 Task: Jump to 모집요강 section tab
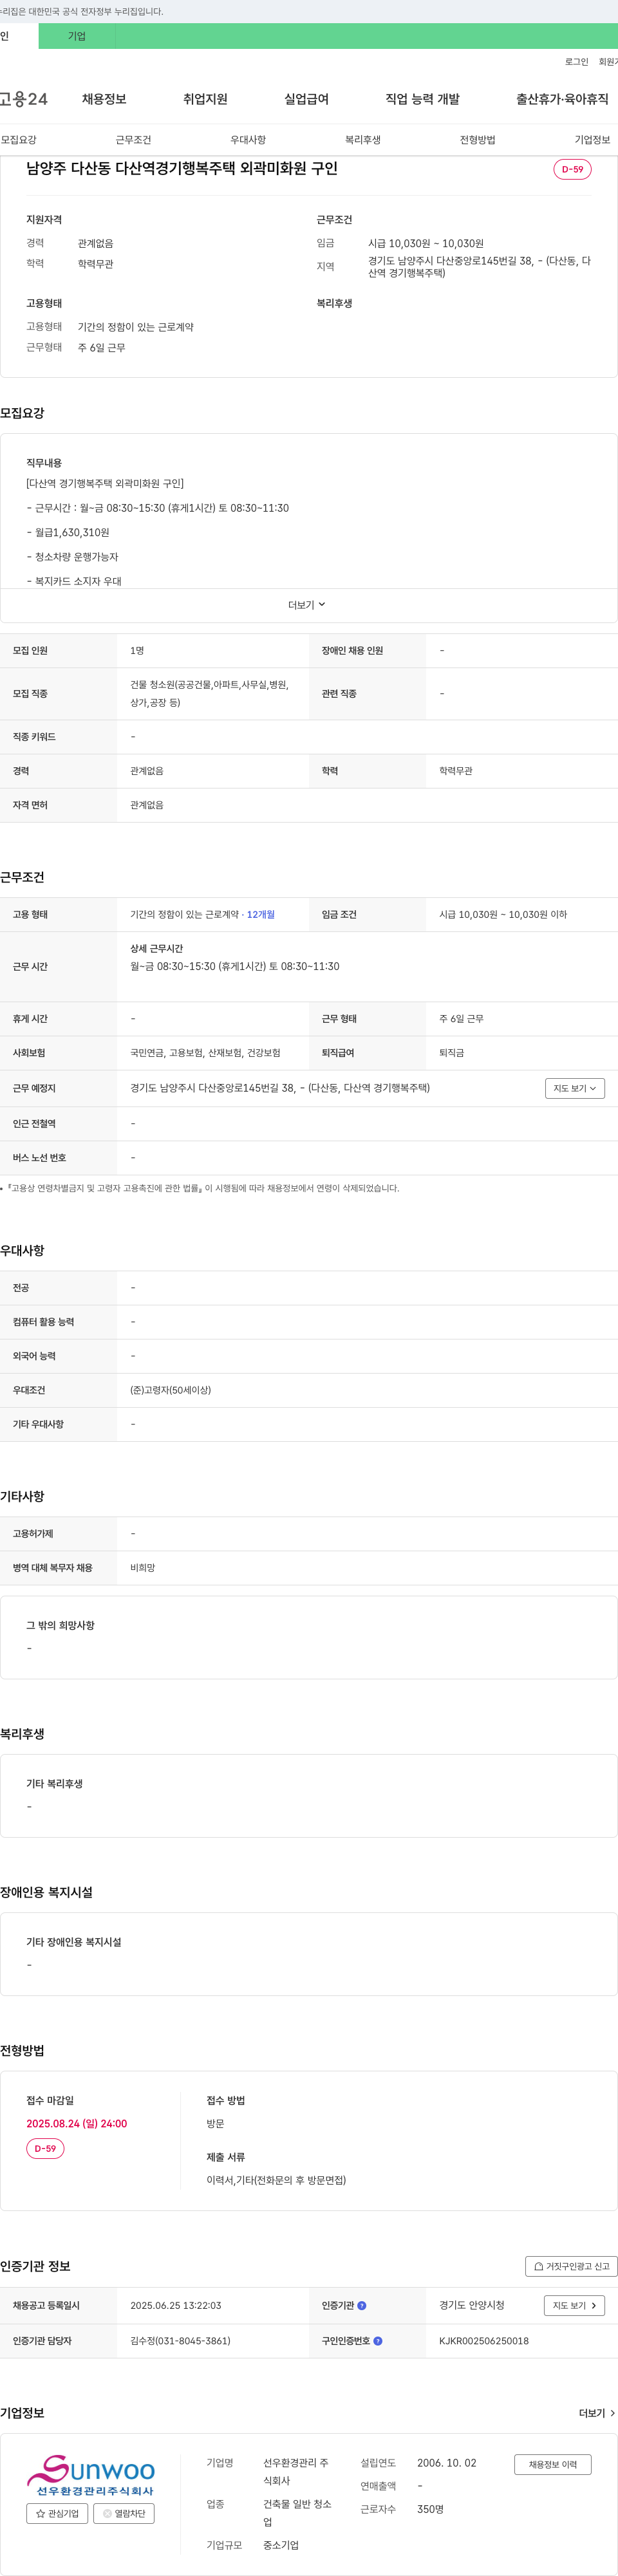coord(19,140)
